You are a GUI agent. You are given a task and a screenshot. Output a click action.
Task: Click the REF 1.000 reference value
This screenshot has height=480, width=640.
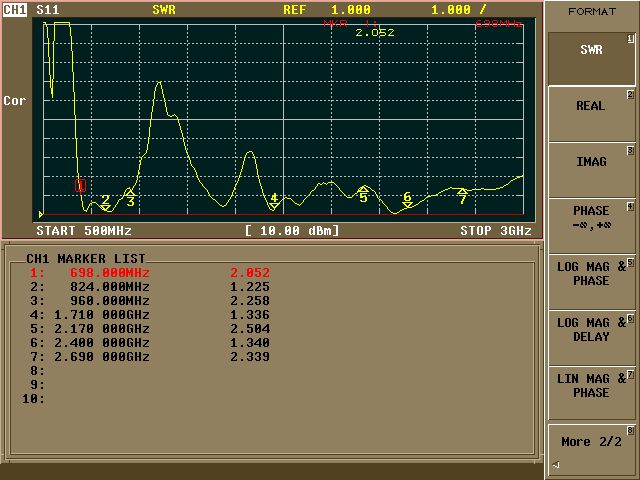click(x=327, y=9)
